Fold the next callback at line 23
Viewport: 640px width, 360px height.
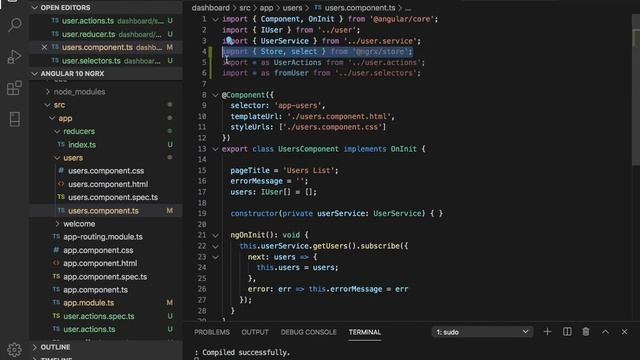(215, 257)
